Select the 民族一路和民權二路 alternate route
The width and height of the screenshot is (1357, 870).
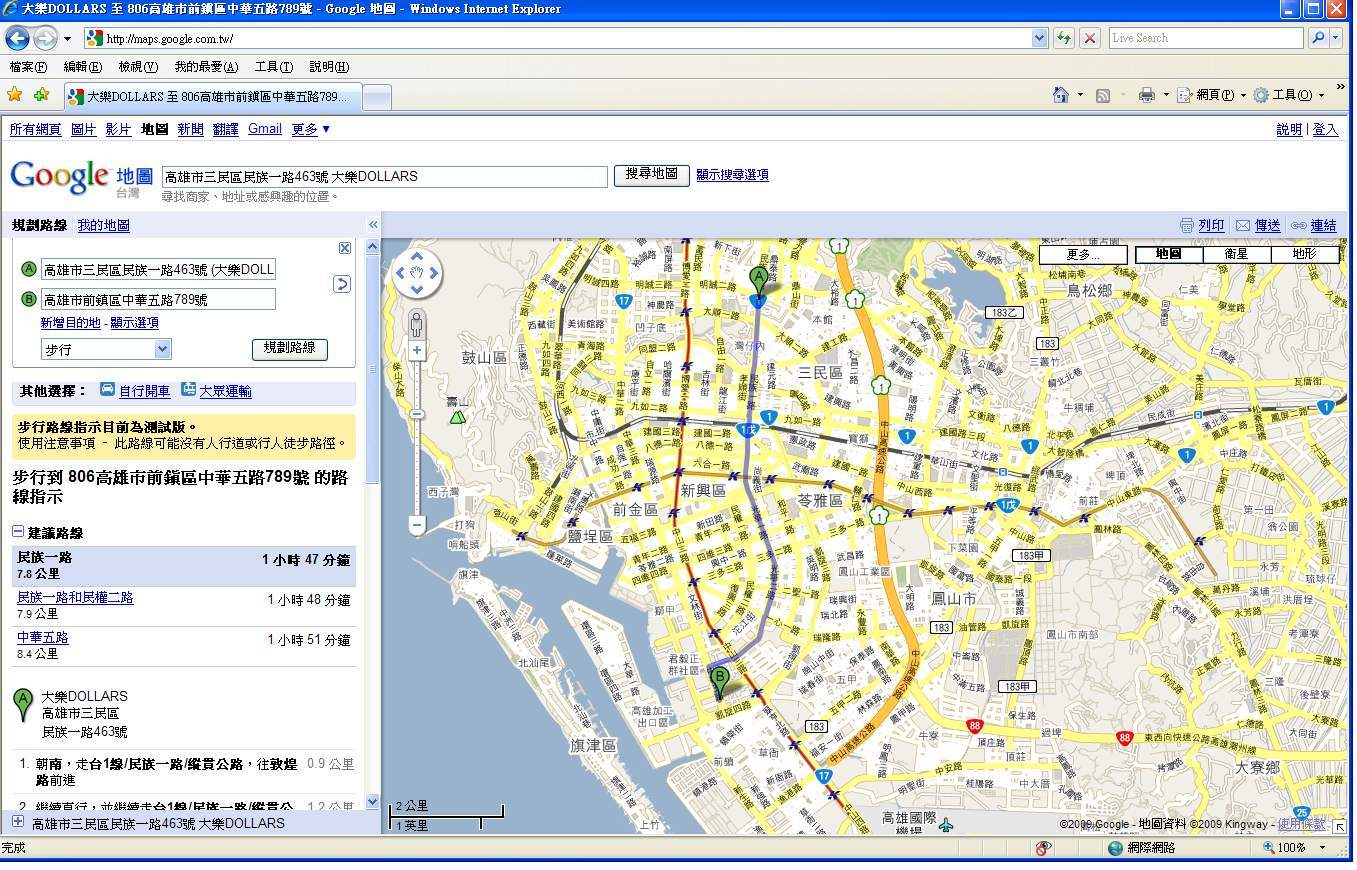click(75, 598)
